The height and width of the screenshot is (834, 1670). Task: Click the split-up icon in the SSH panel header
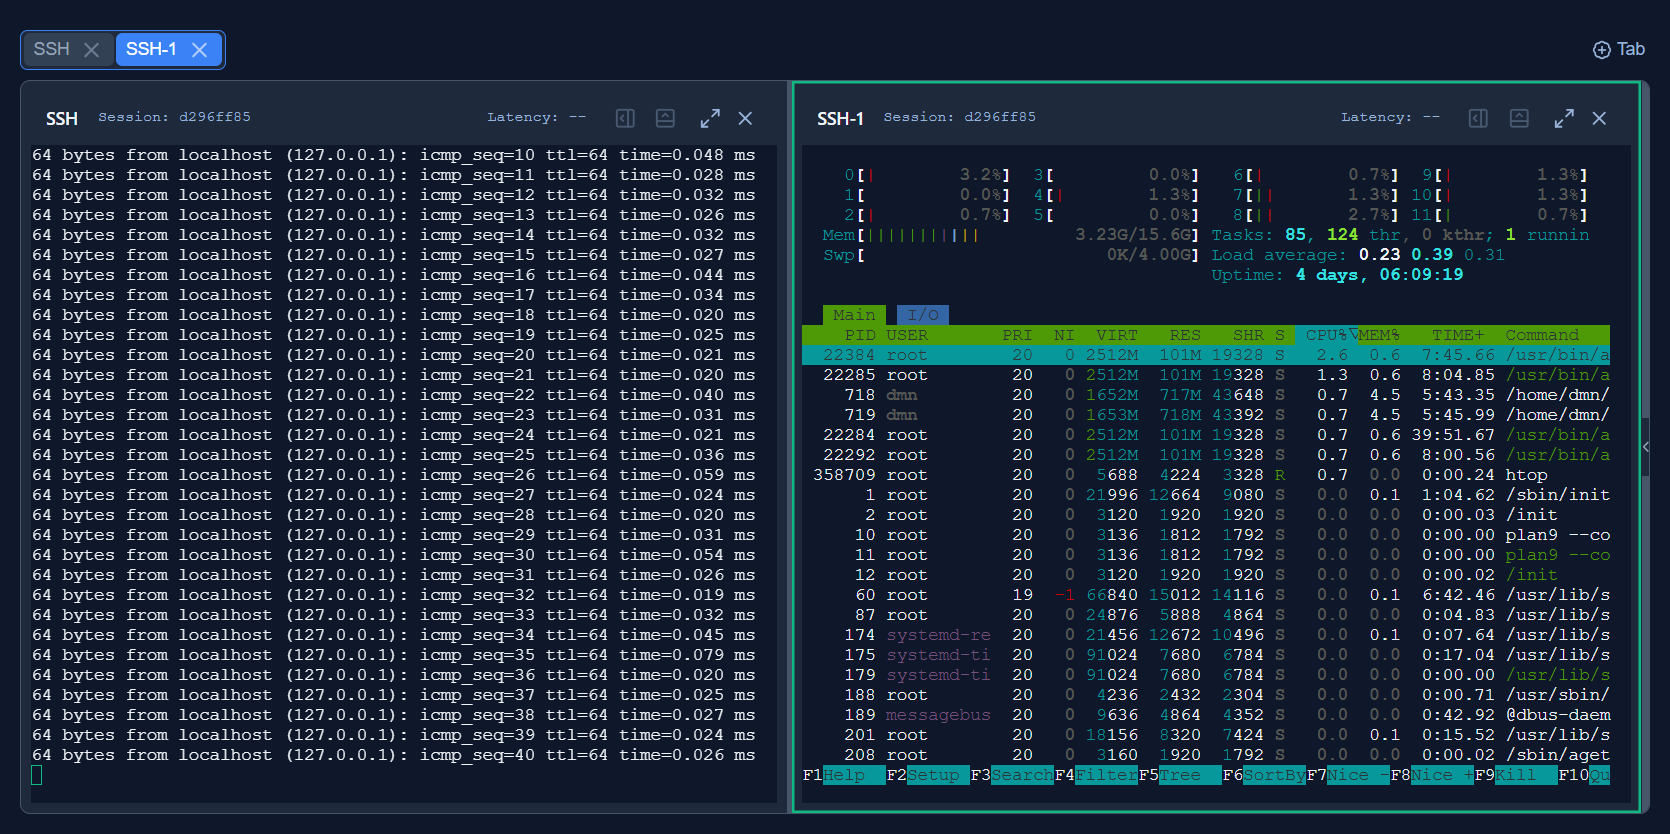click(x=665, y=118)
